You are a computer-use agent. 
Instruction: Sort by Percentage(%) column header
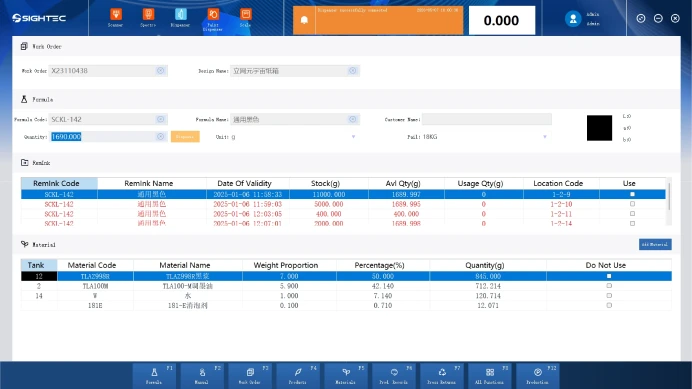[x=383, y=265]
